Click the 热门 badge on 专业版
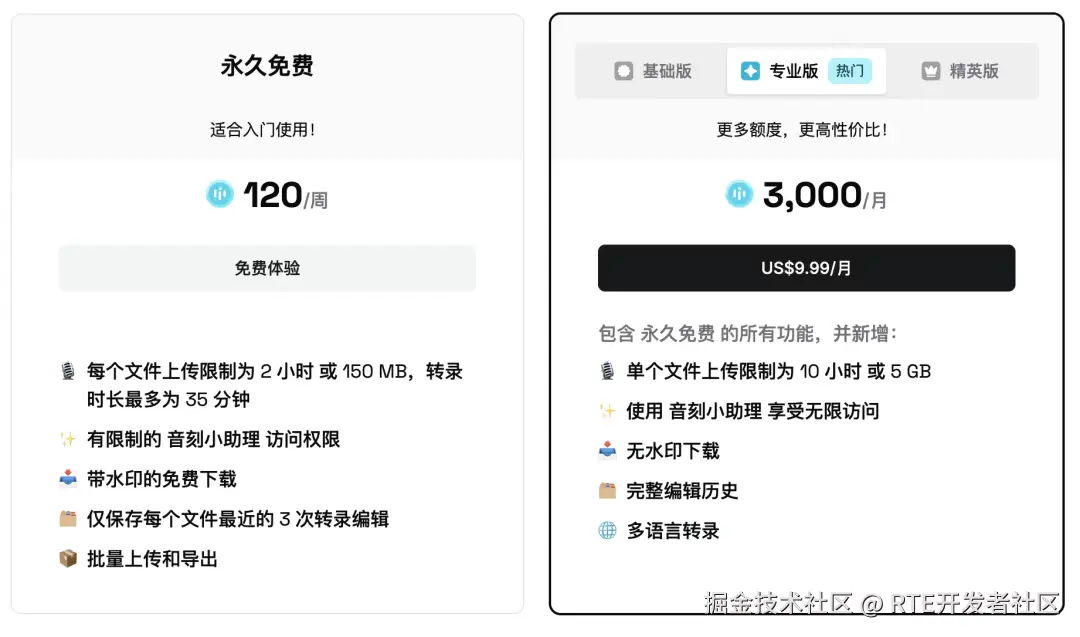 [x=850, y=71]
